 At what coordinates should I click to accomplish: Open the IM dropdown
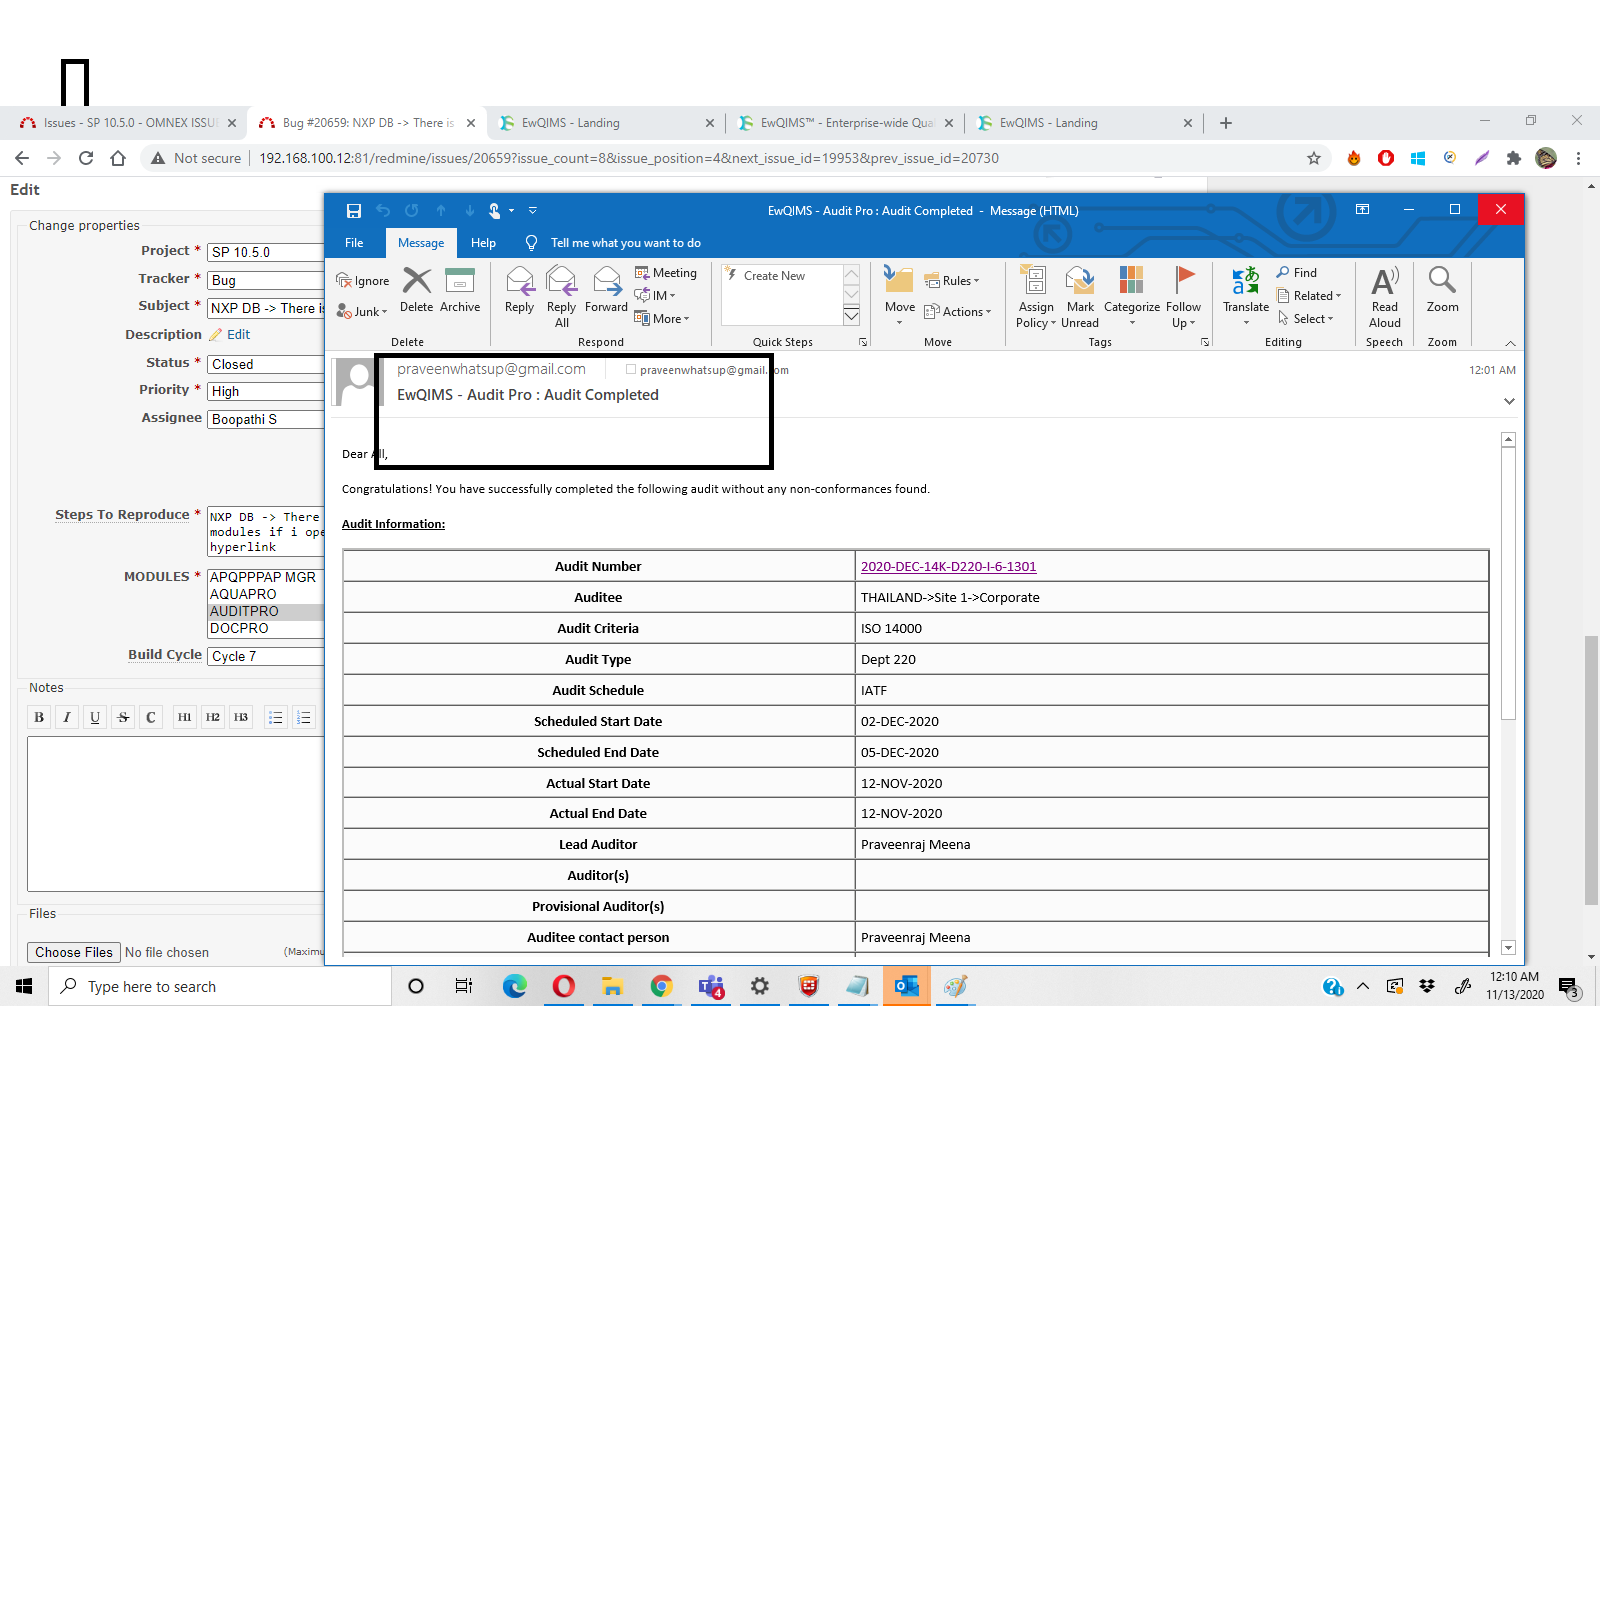pos(656,296)
